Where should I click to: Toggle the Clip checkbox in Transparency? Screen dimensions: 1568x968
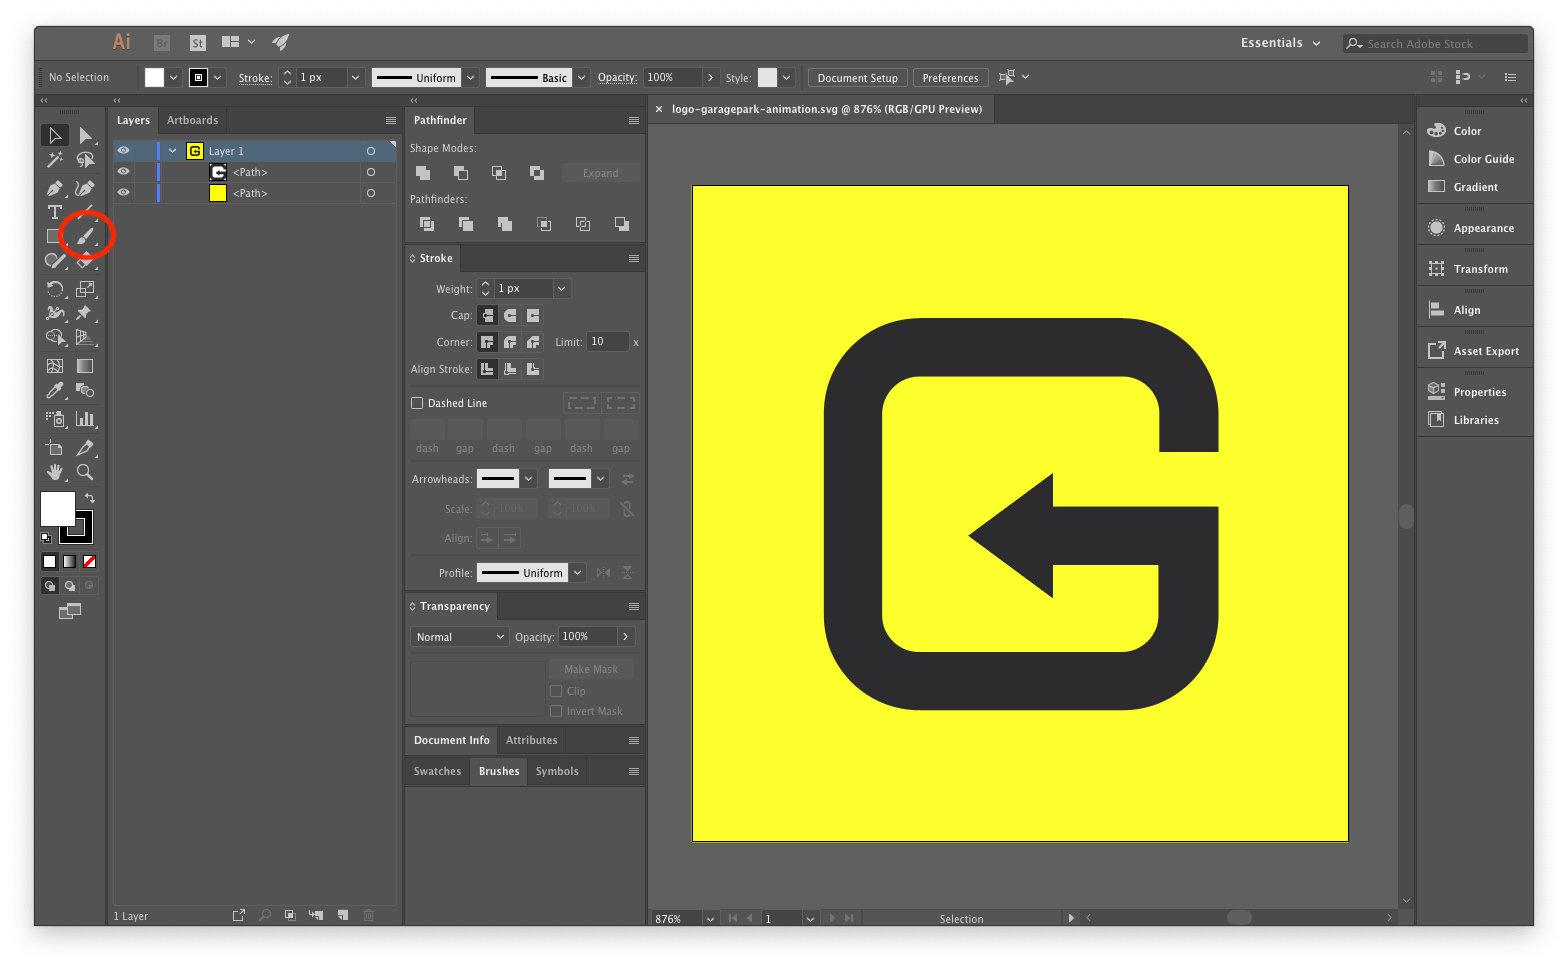click(x=556, y=691)
